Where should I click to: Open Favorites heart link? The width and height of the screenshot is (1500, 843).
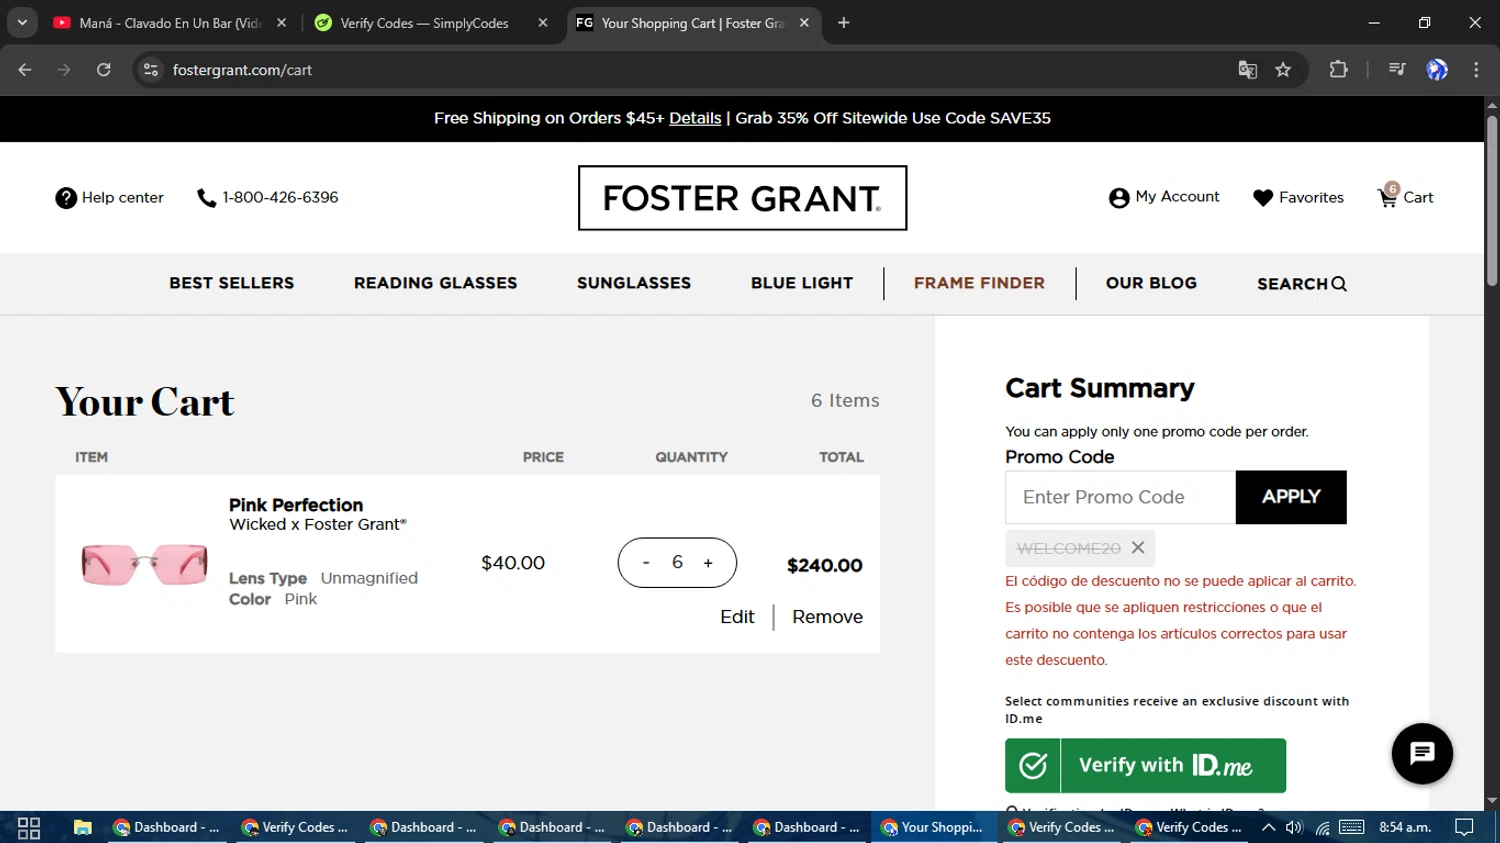(x=1298, y=198)
